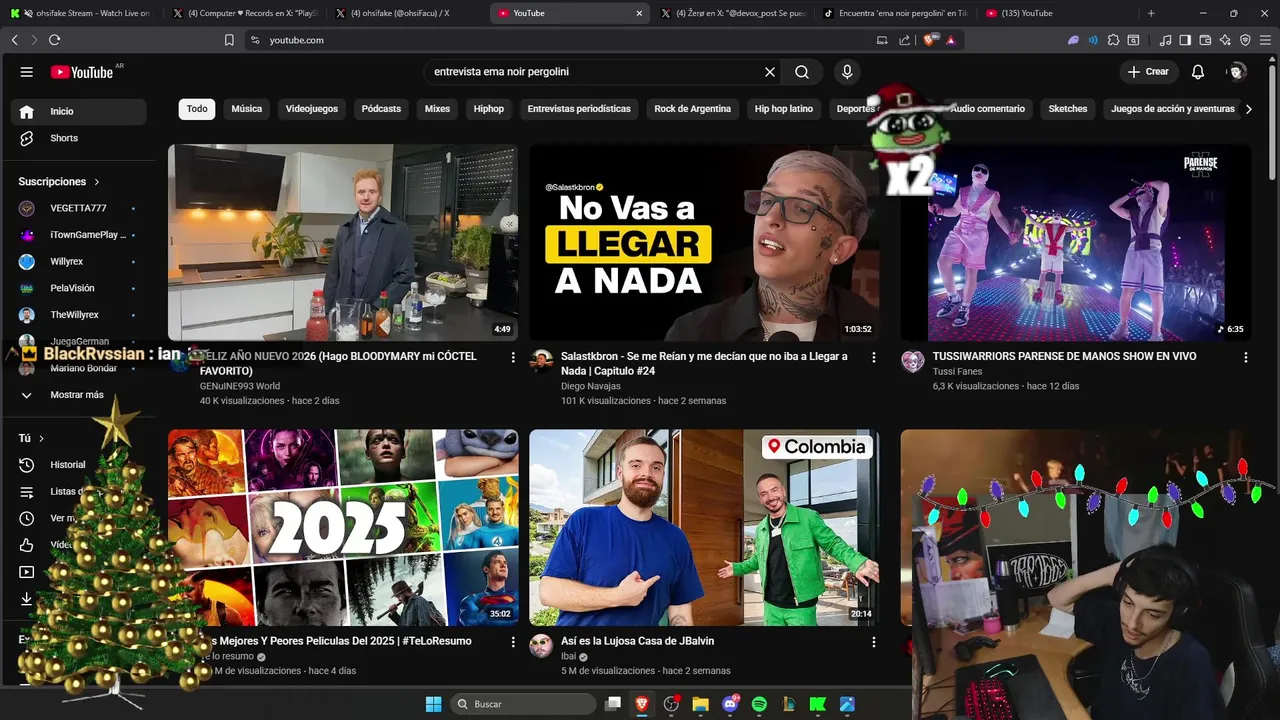Open the Diego Navajas channel link
The width and height of the screenshot is (1280, 720).
[x=591, y=386]
